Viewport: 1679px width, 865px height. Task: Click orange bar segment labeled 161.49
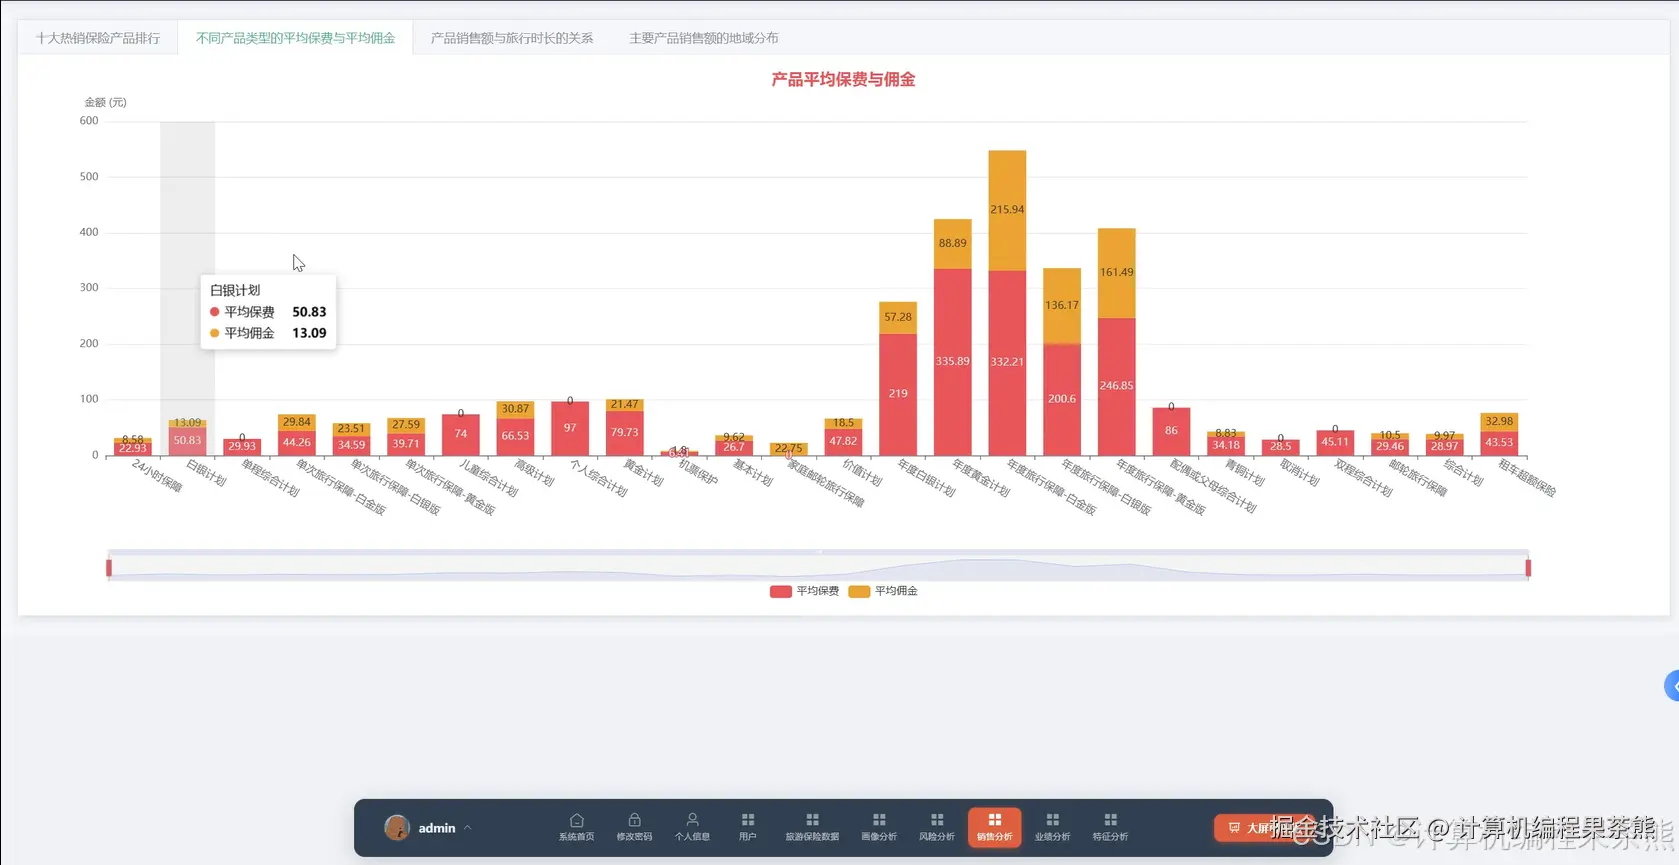click(x=1116, y=272)
